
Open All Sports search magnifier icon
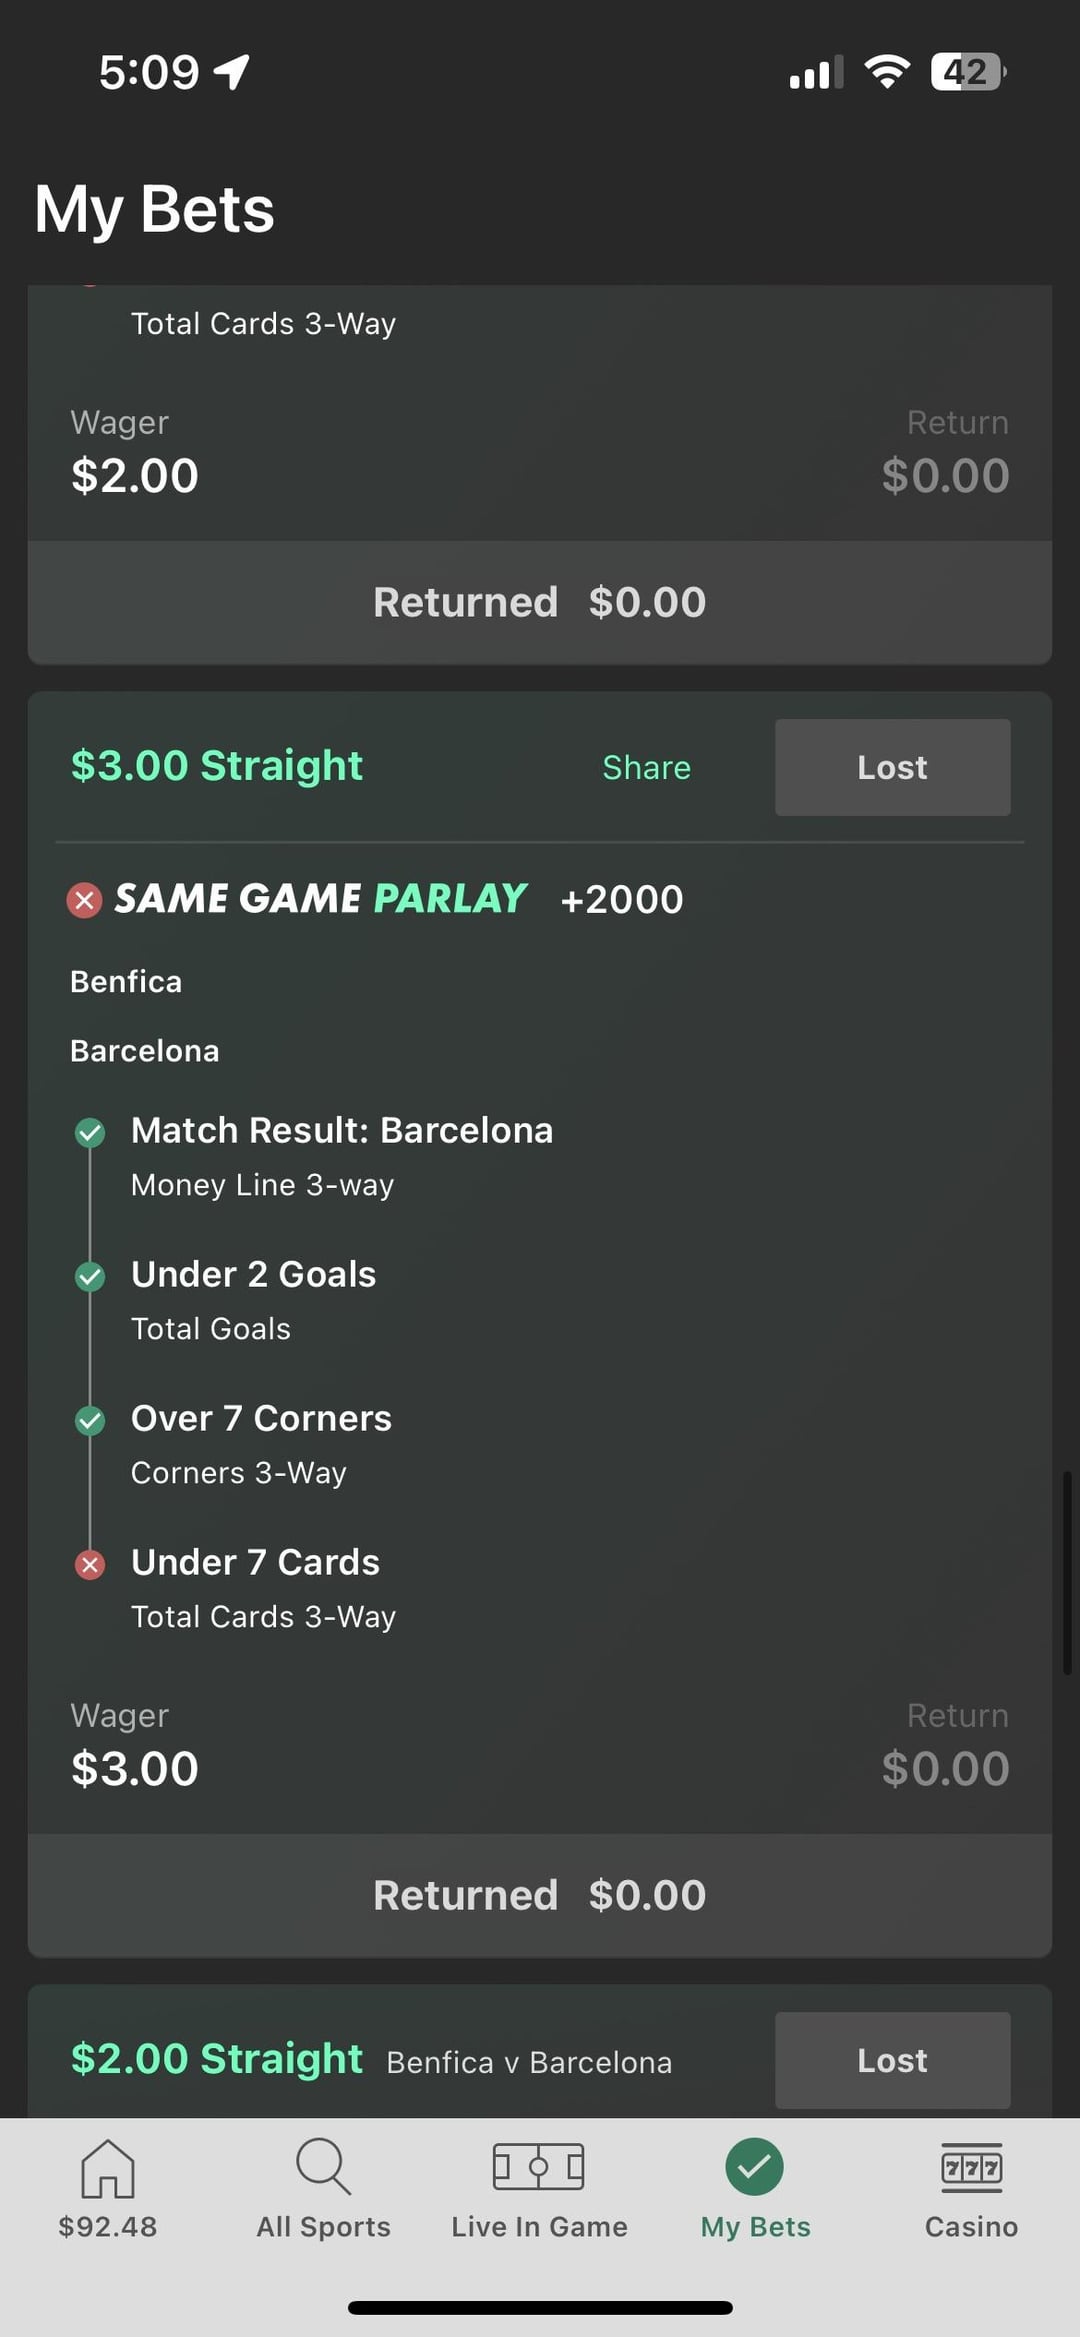pyautogui.click(x=323, y=2167)
